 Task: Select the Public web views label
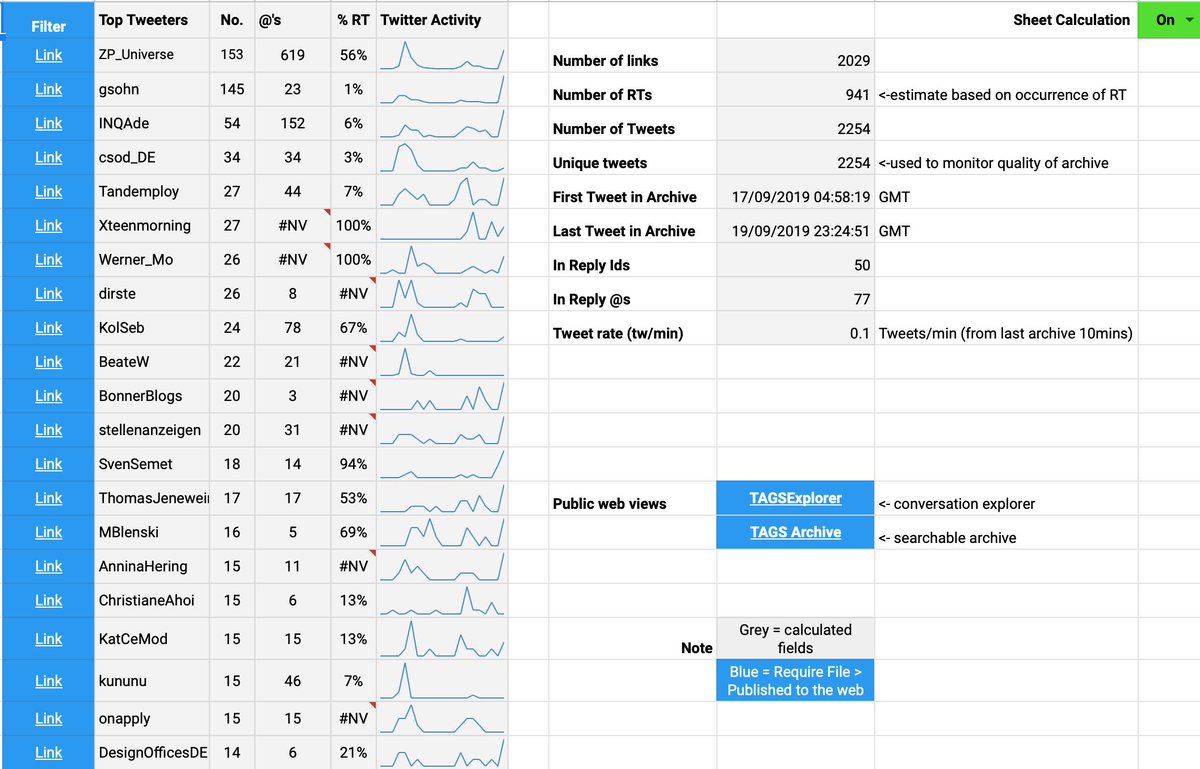(609, 503)
